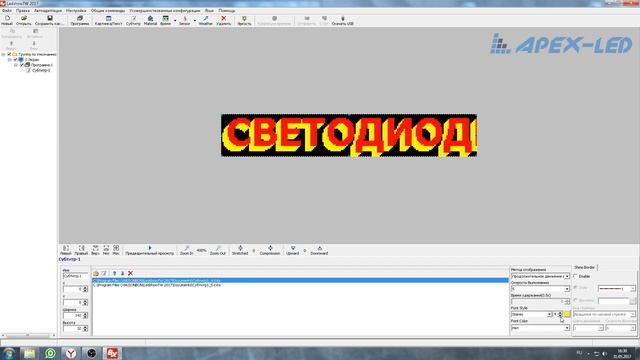Viewport: 640px width, 360px height.
Task: Open the file explorer folder on the taskbar
Action: [29, 353]
